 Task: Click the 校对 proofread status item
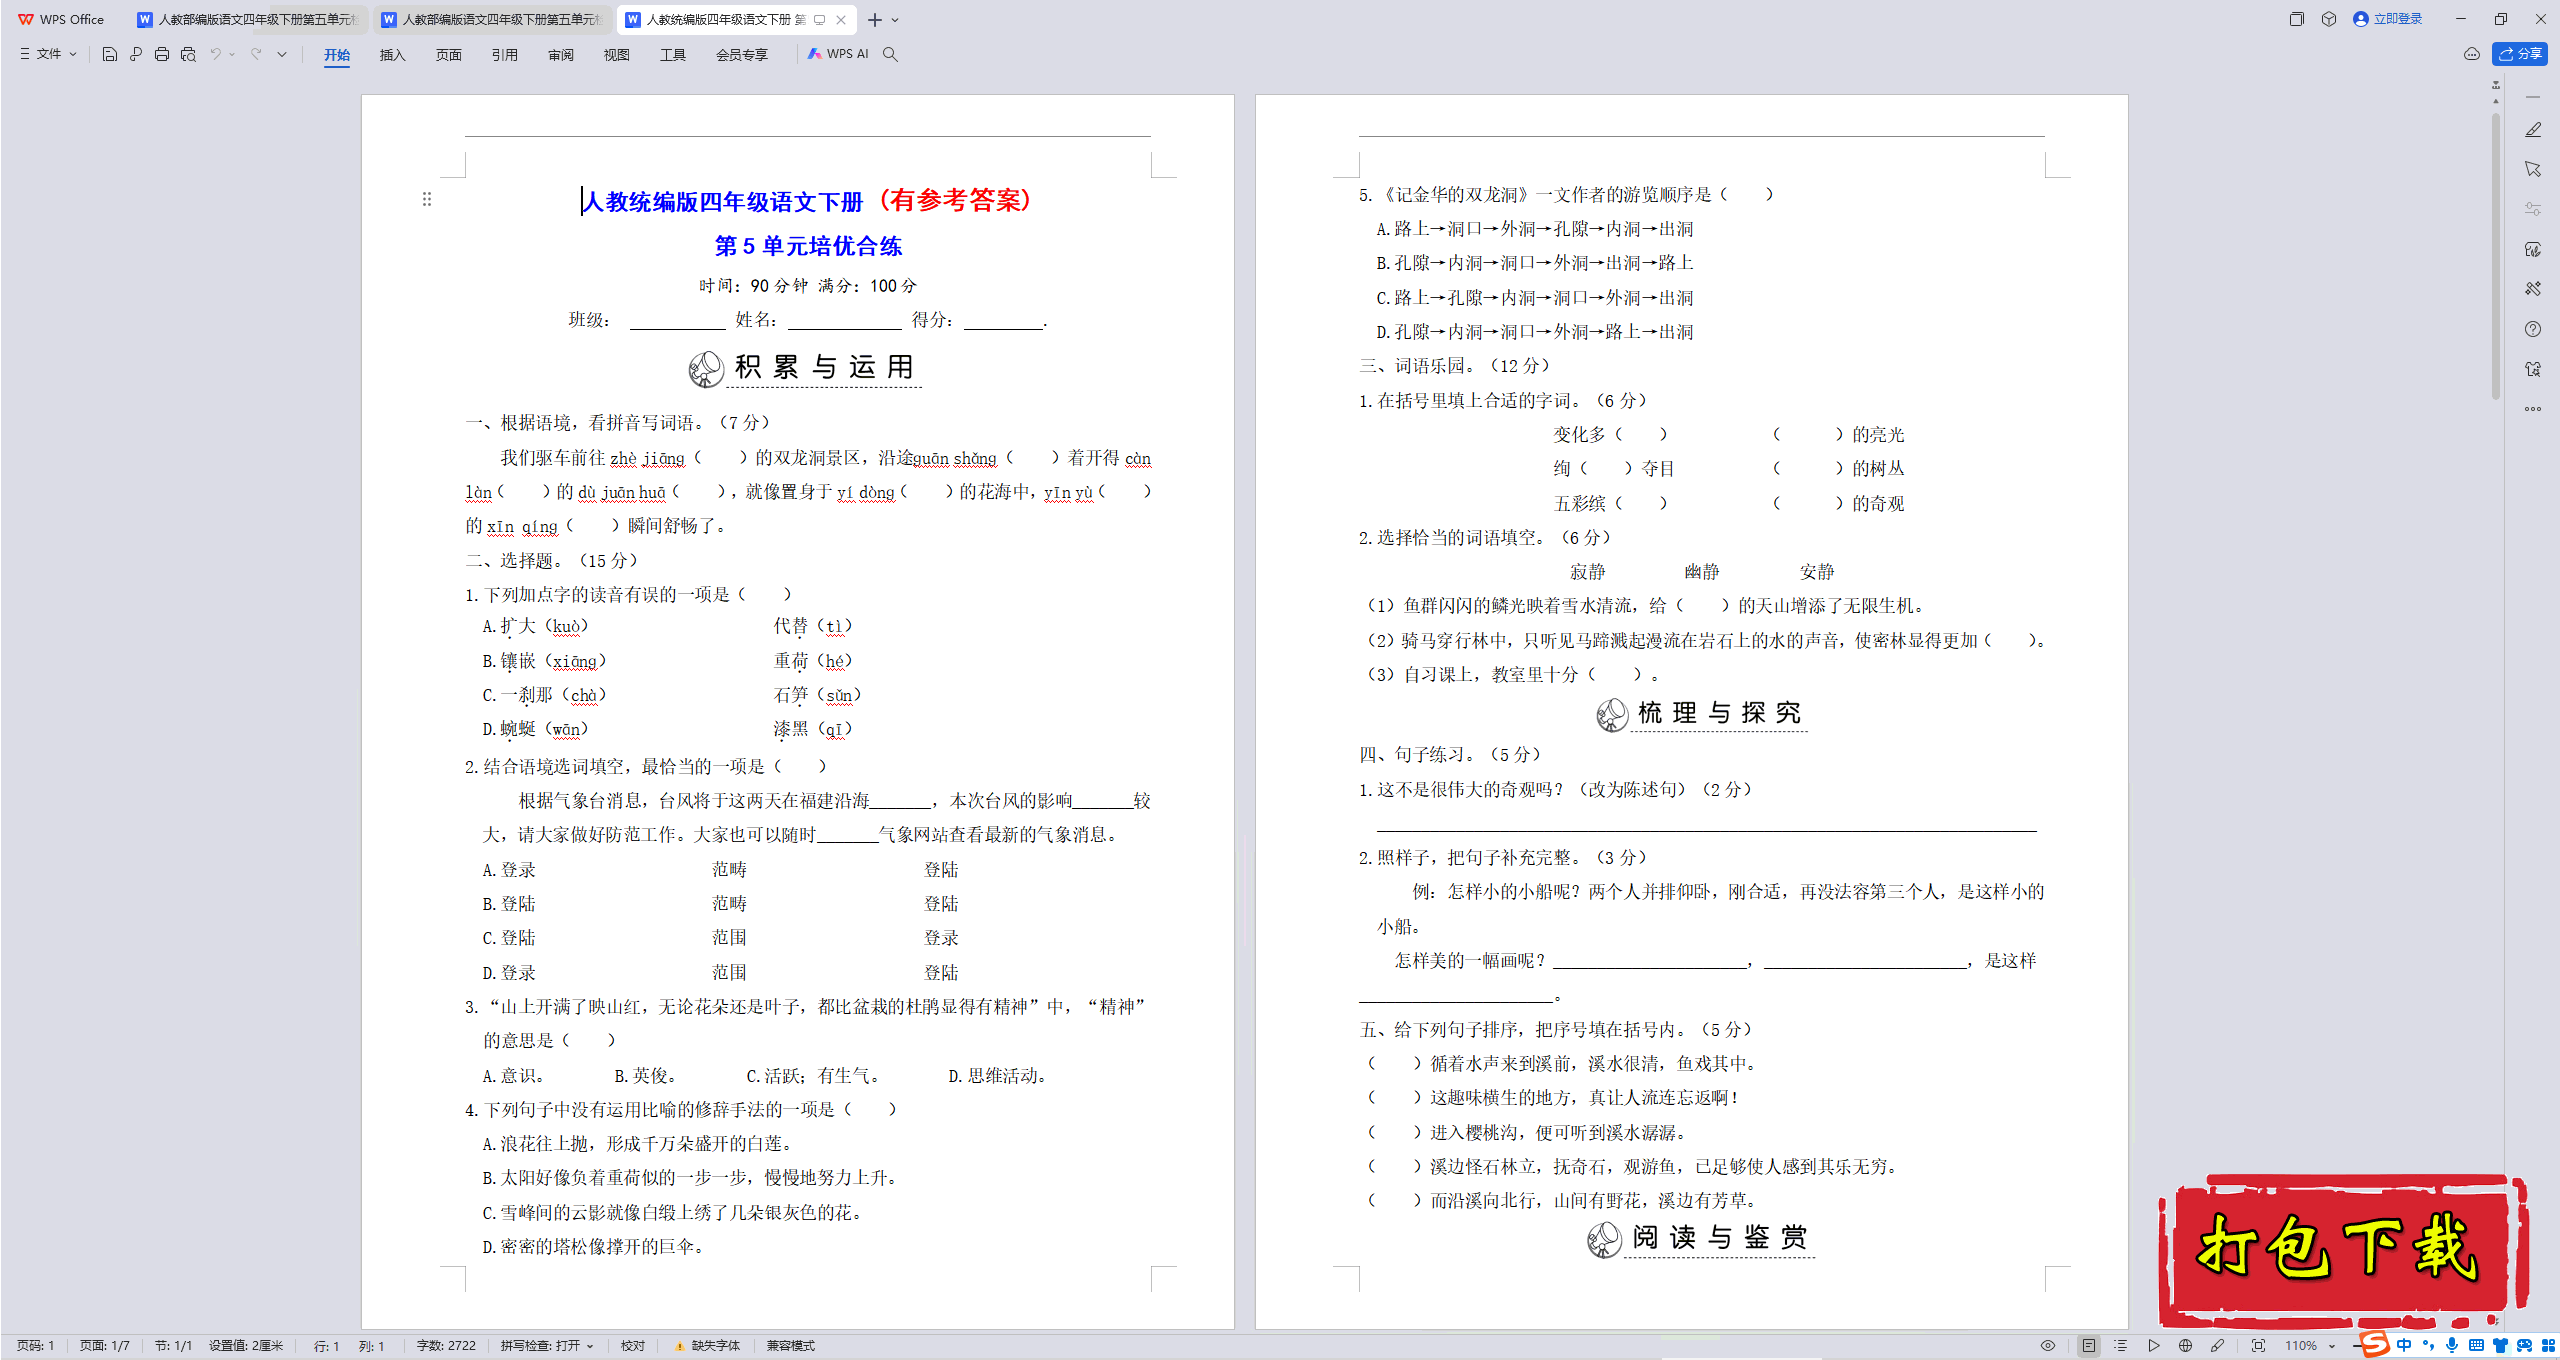coord(633,1346)
